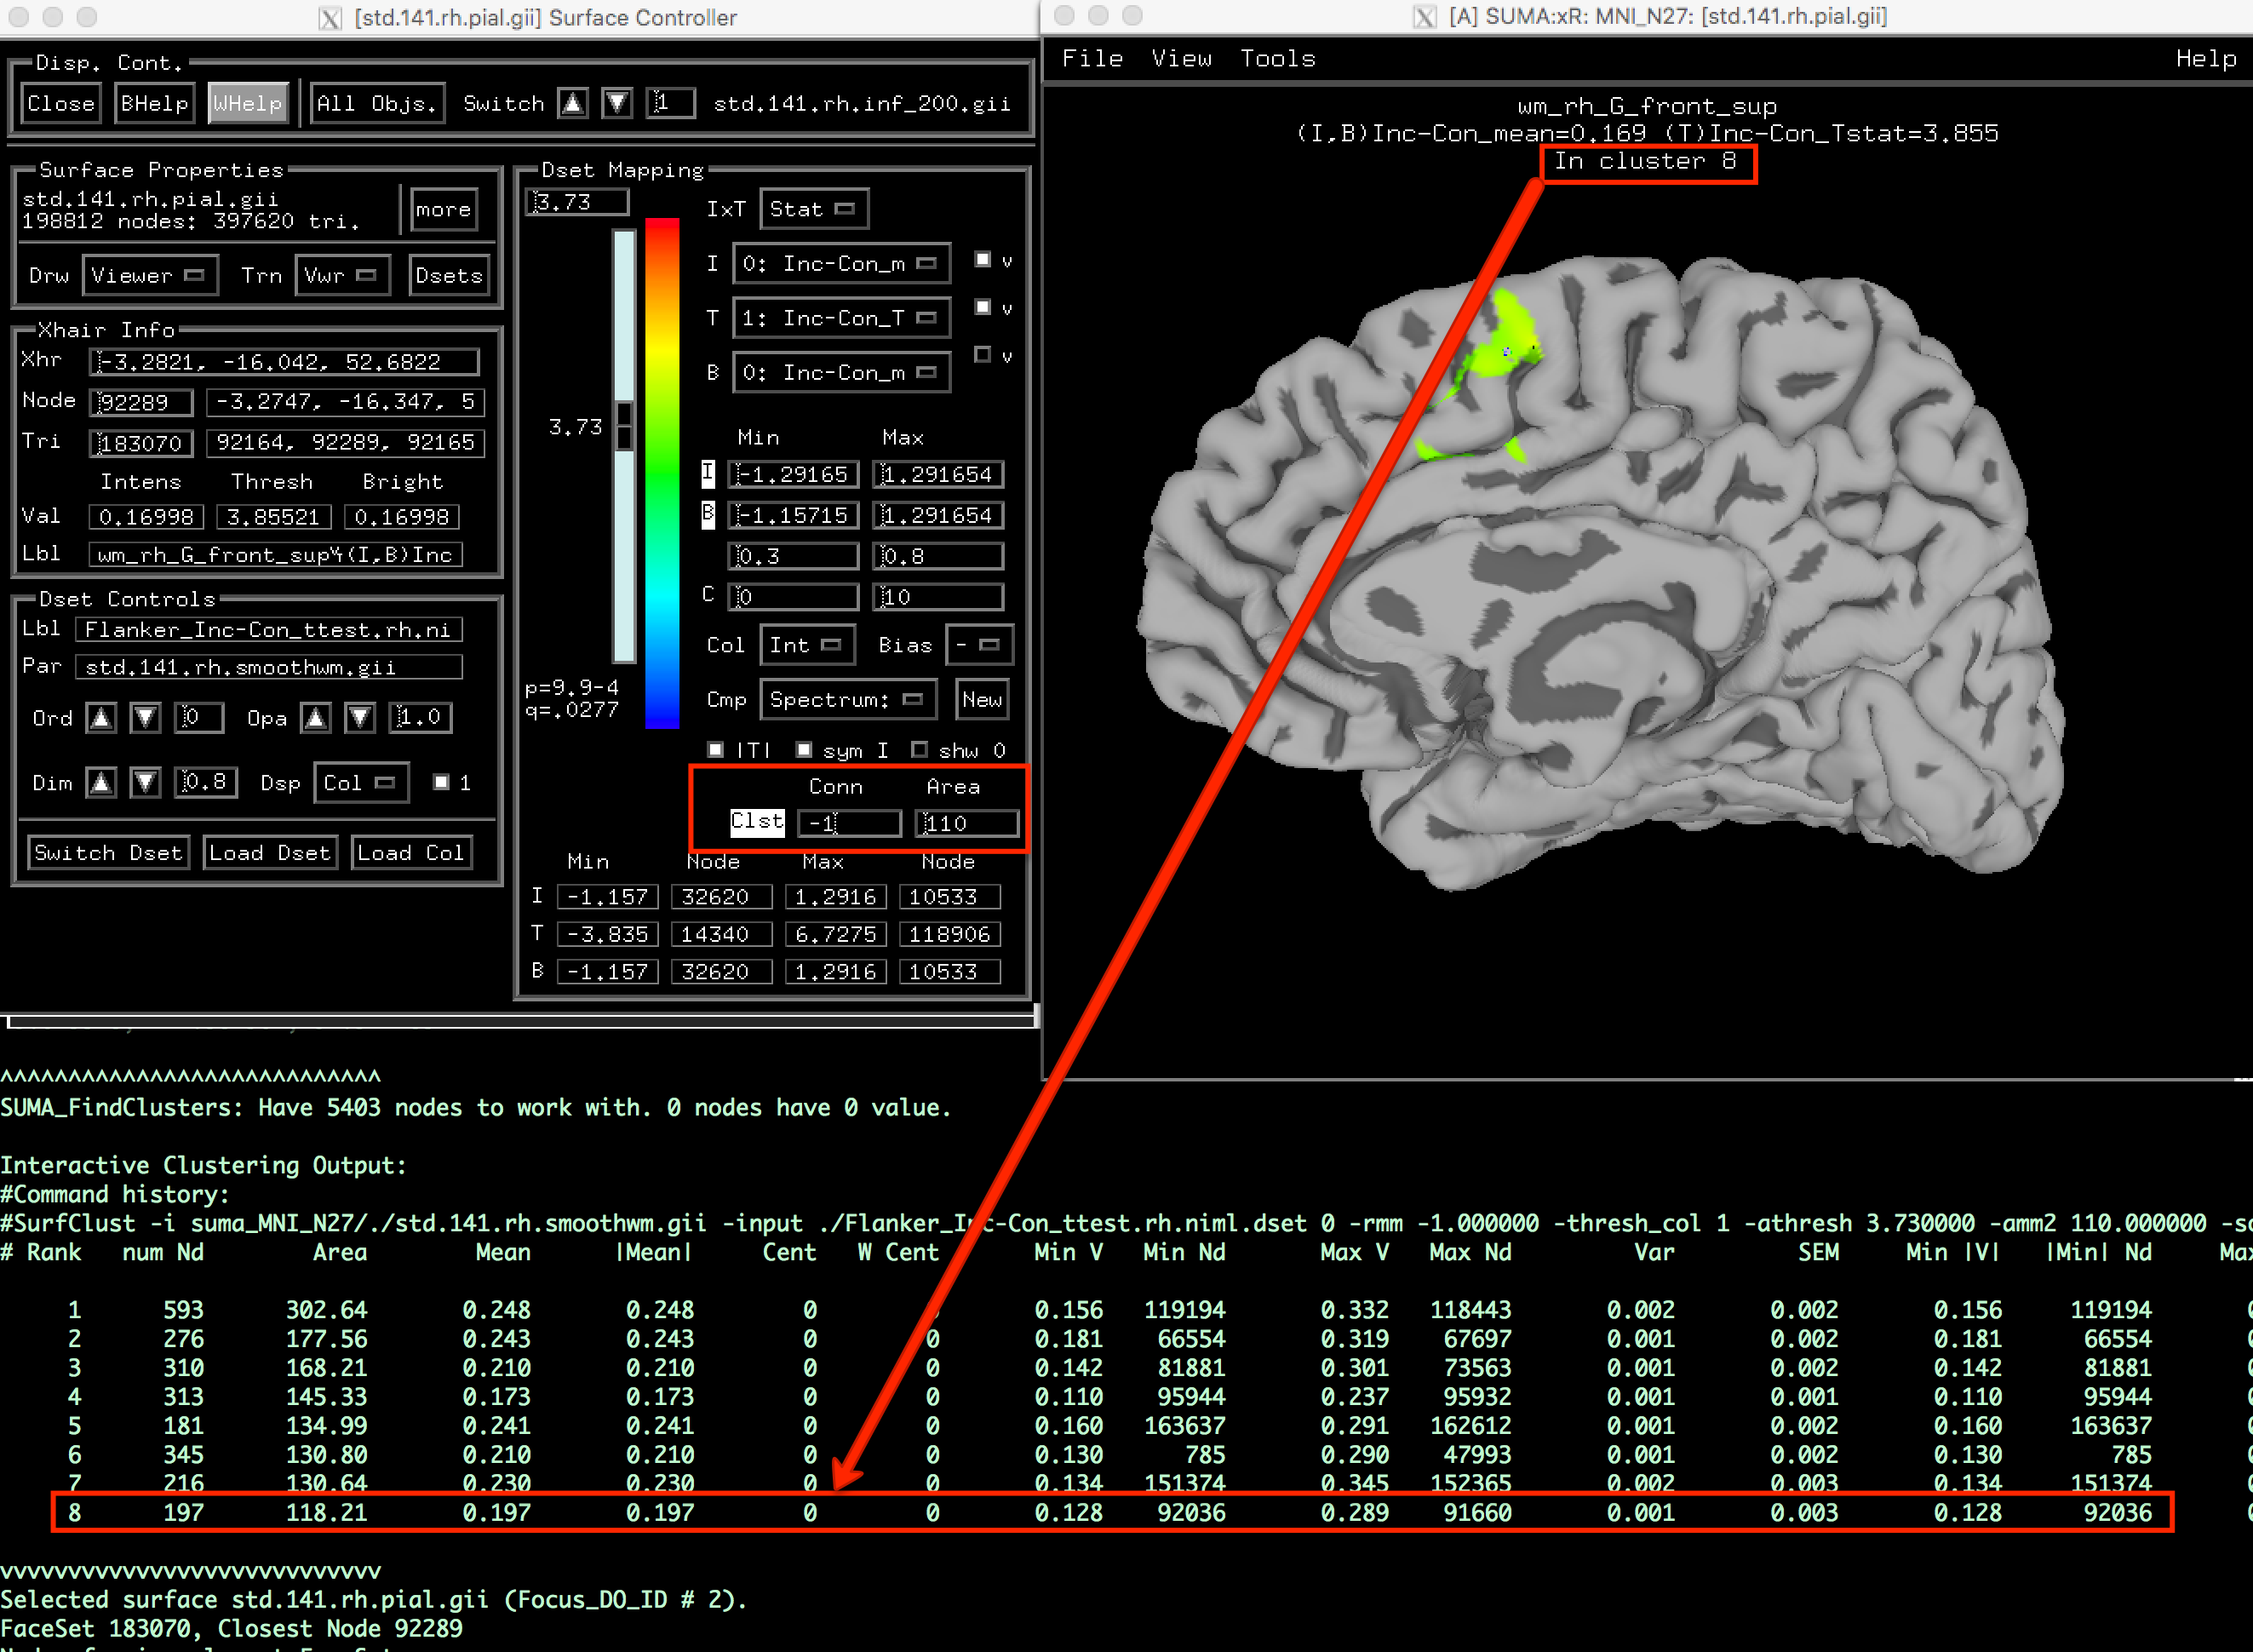Open the Cmp Spectrum colormap dropdown

(848, 700)
